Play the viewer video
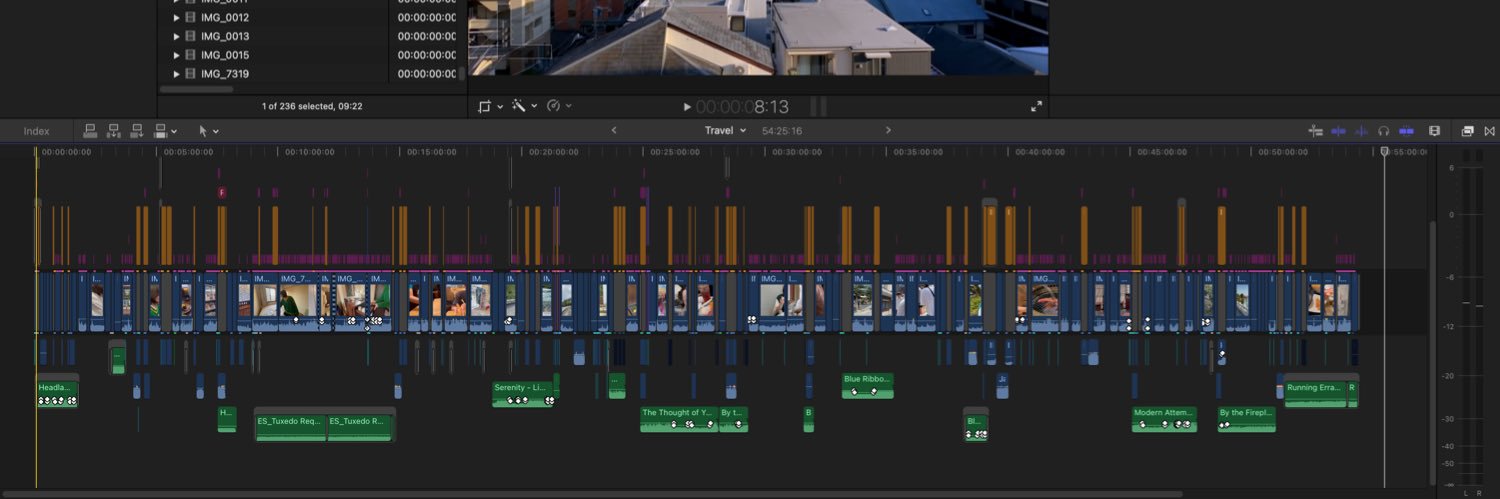This screenshot has height=499, width=1500. click(x=687, y=107)
